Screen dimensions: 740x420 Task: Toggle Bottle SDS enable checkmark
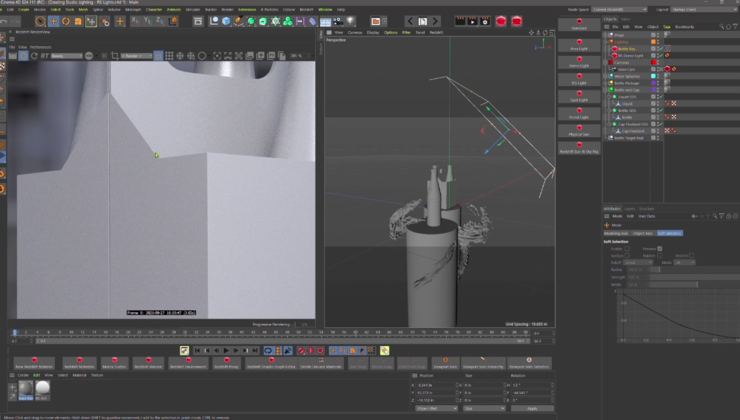pos(662,110)
